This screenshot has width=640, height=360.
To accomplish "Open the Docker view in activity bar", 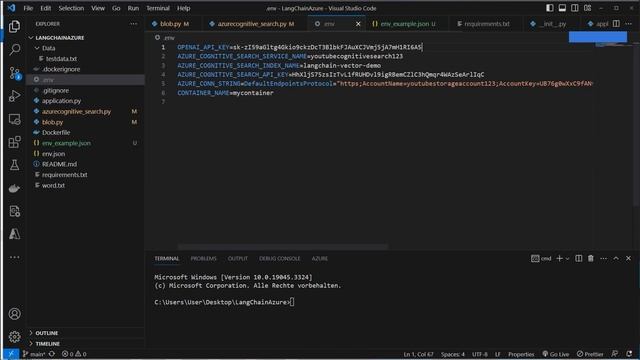I will click(x=14, y=188).
